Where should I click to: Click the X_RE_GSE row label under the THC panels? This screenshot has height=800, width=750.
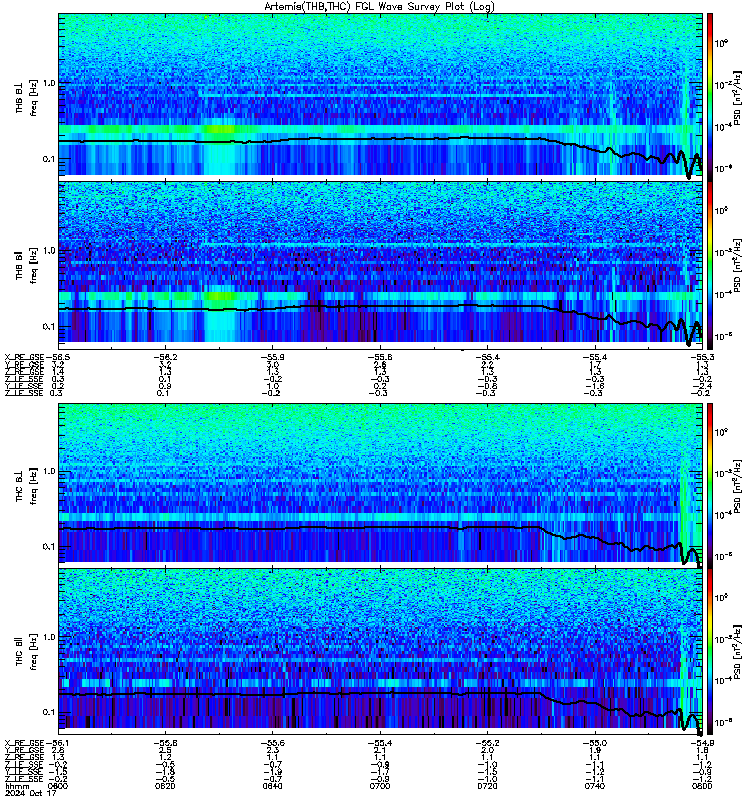click(24, 743)
